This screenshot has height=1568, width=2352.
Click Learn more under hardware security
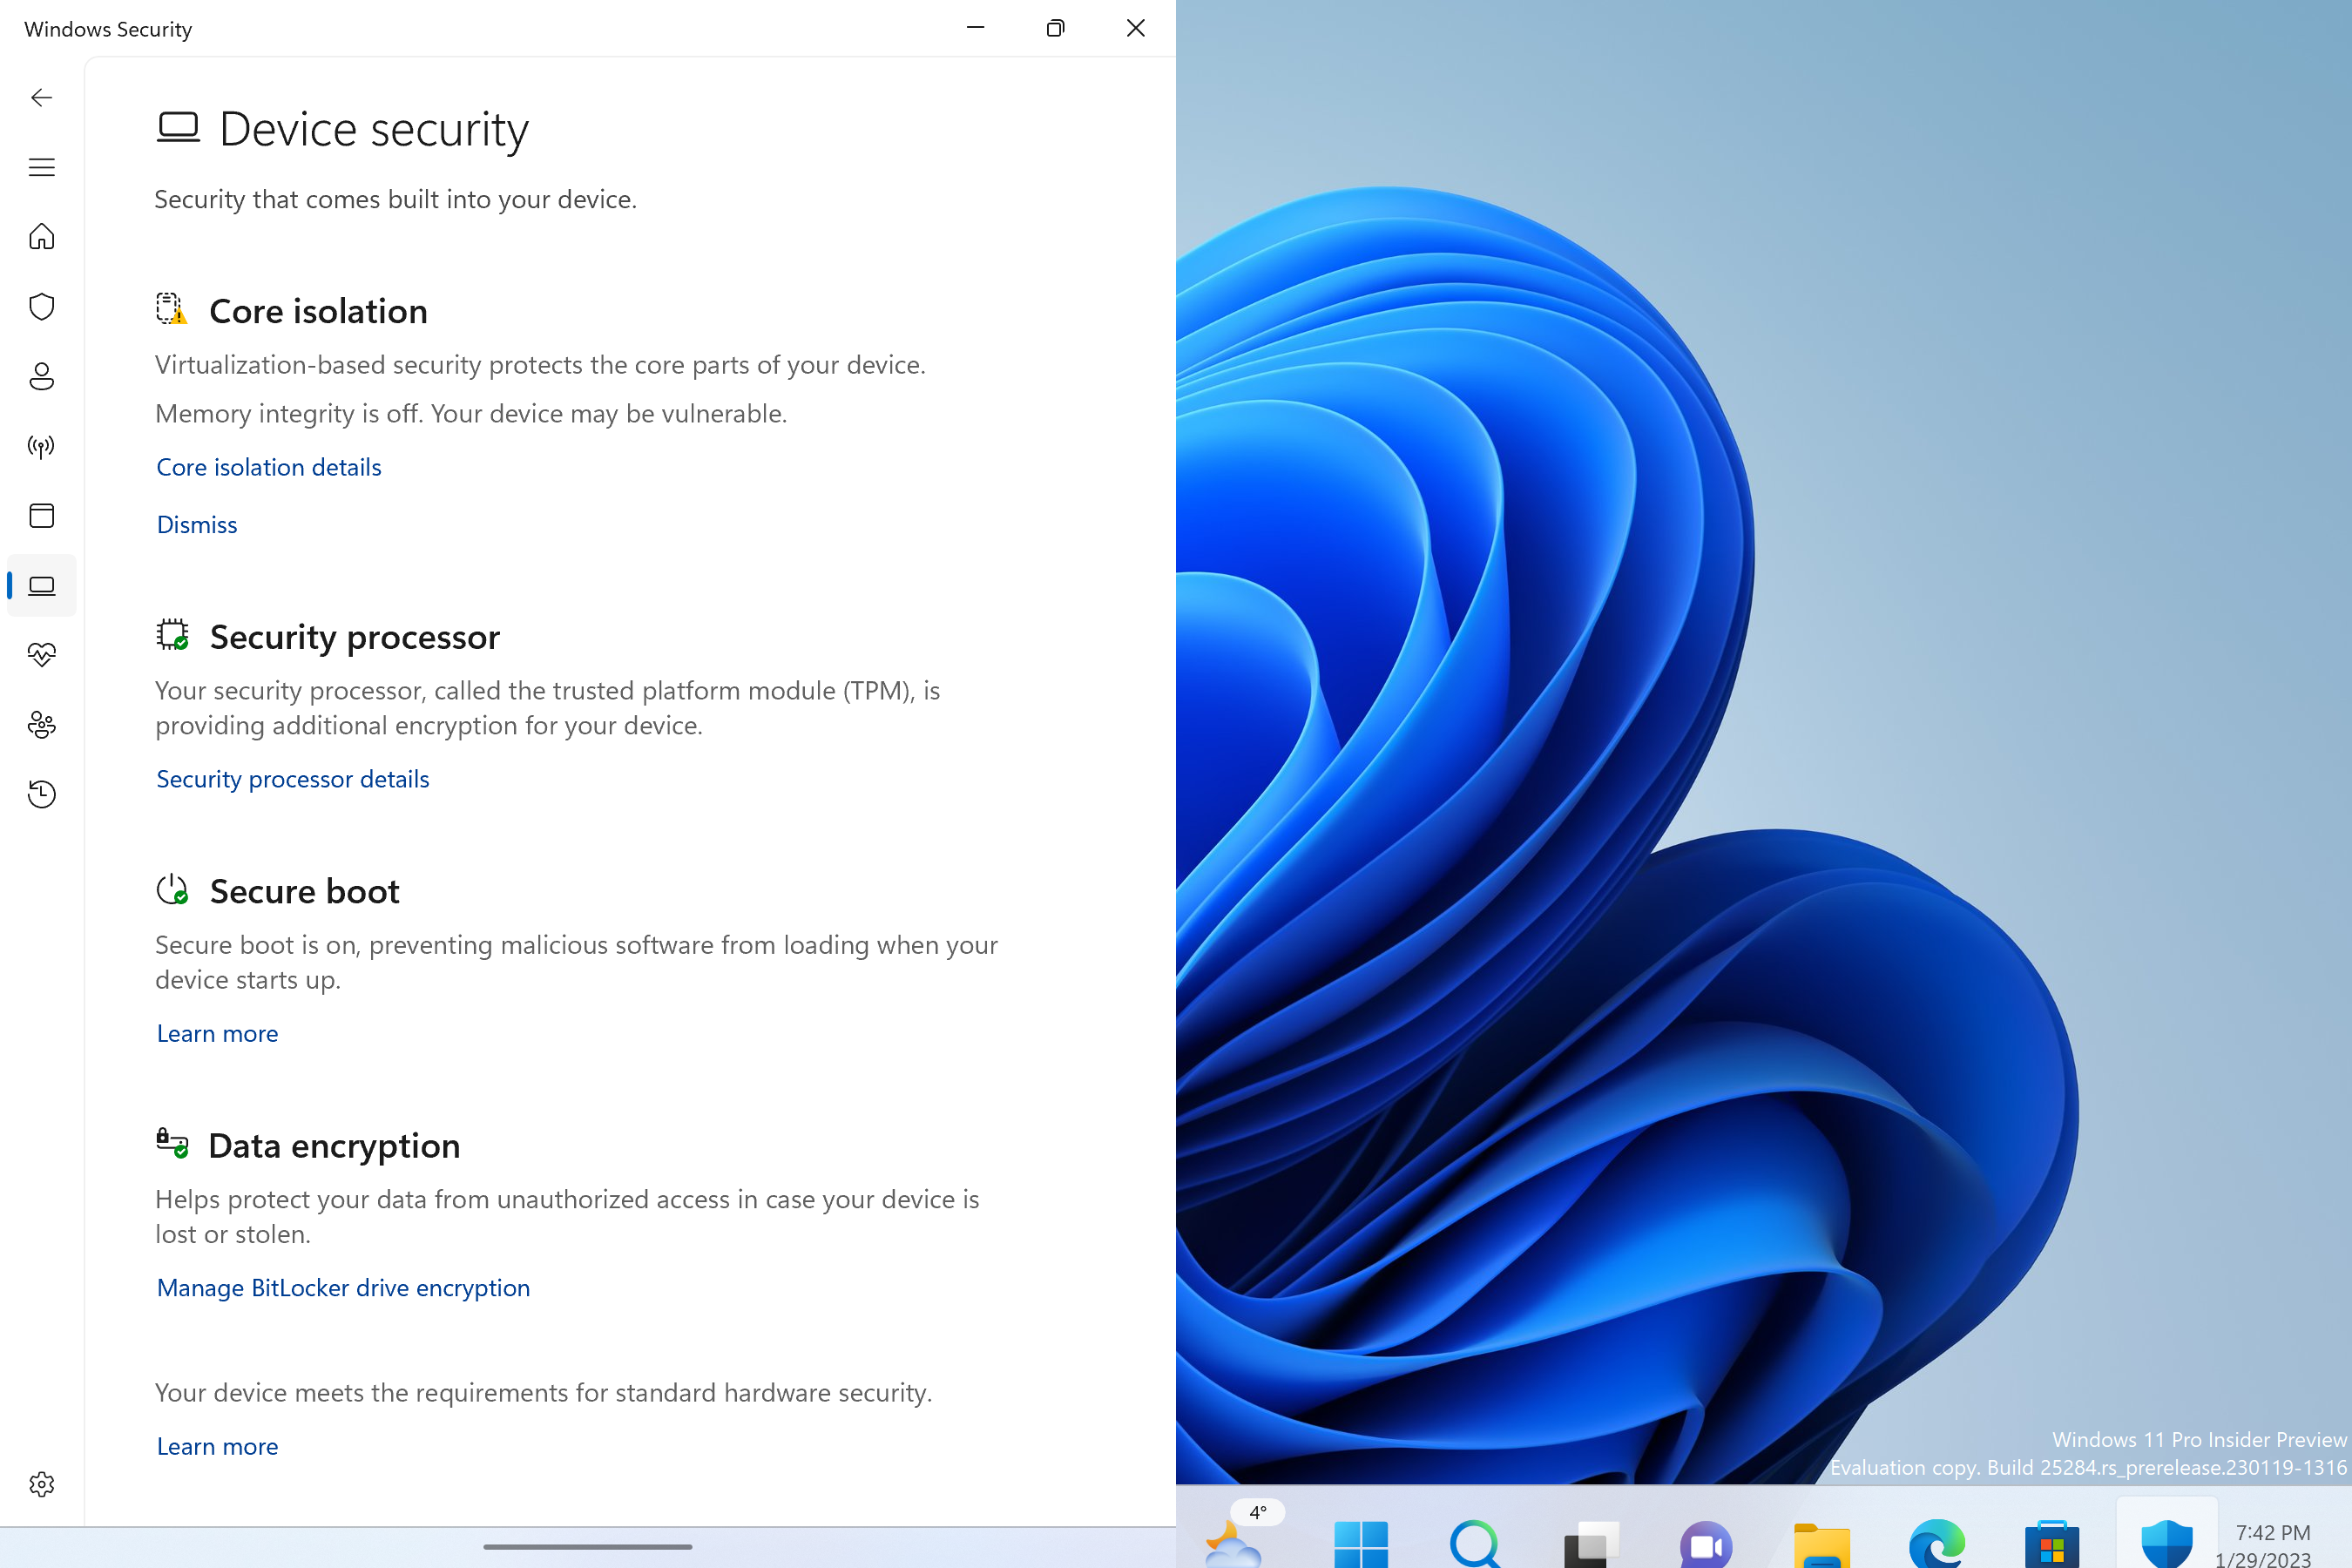pos(217,1446)
